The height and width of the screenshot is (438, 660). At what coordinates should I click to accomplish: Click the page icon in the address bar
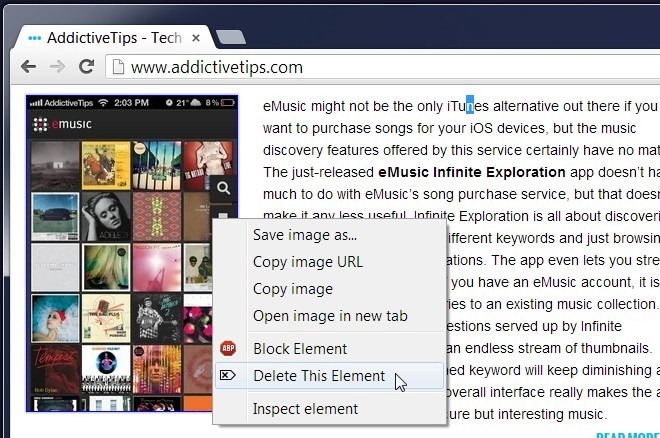[x=118, y=66]
